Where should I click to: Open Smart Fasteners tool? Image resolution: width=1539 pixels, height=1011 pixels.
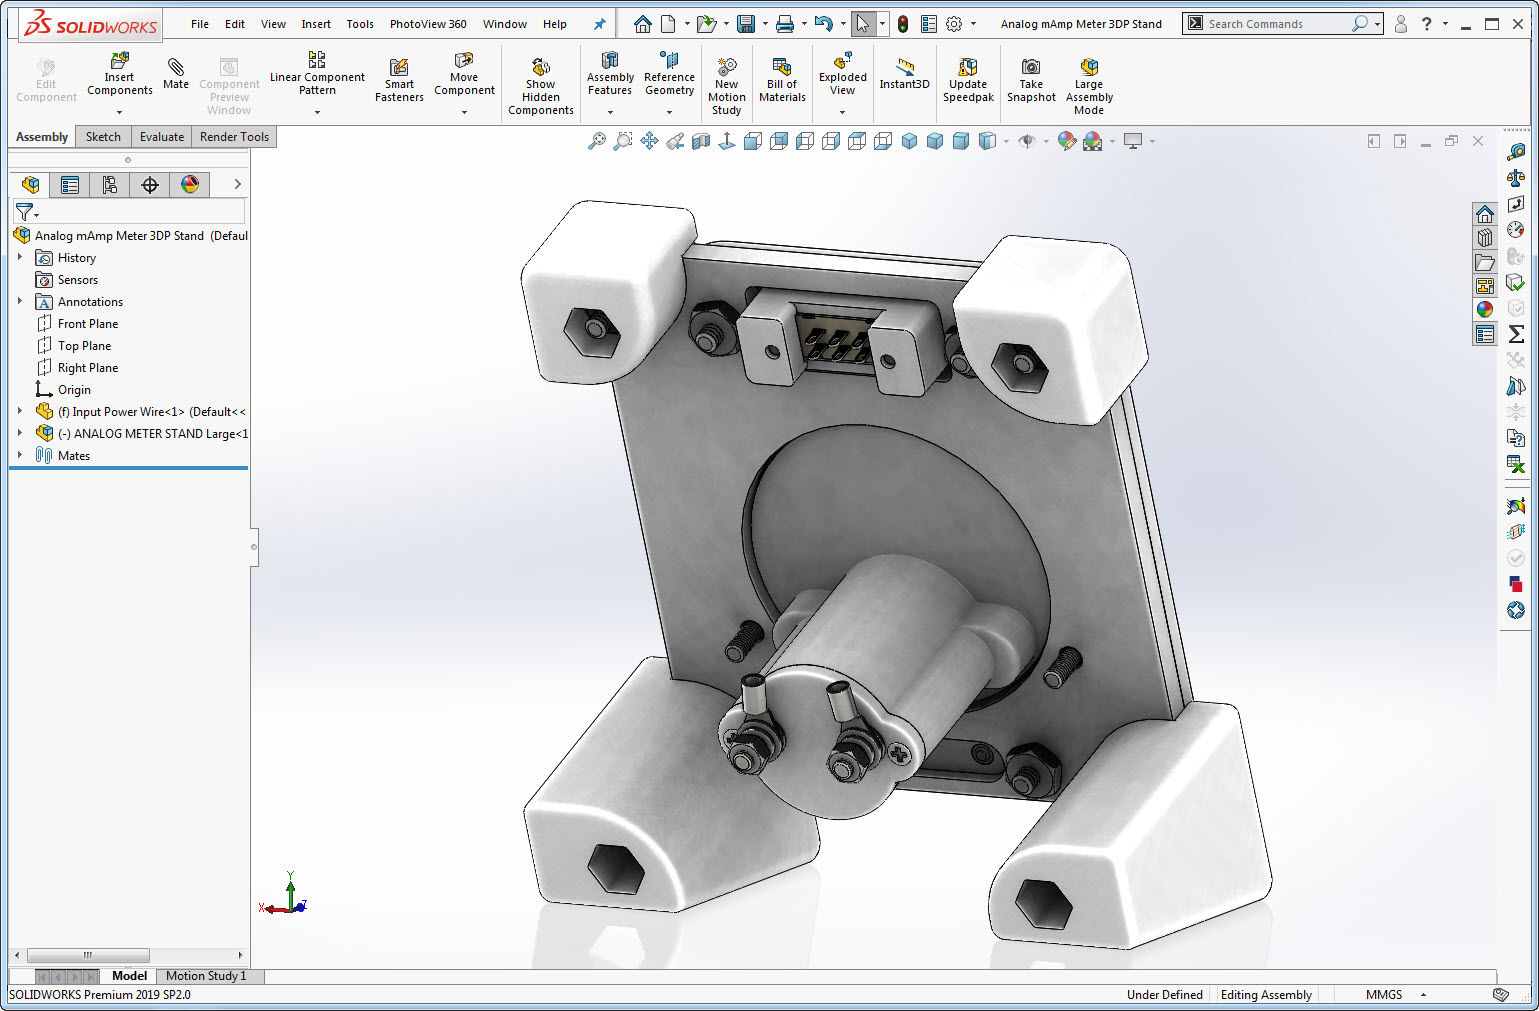point(399,68)
